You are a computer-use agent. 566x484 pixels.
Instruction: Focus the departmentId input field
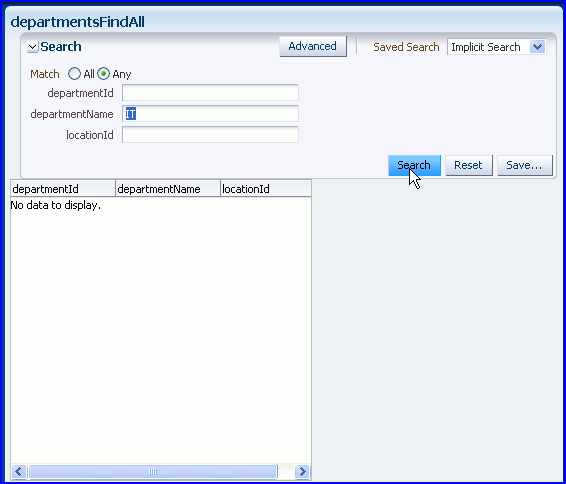tap(210, 93)
